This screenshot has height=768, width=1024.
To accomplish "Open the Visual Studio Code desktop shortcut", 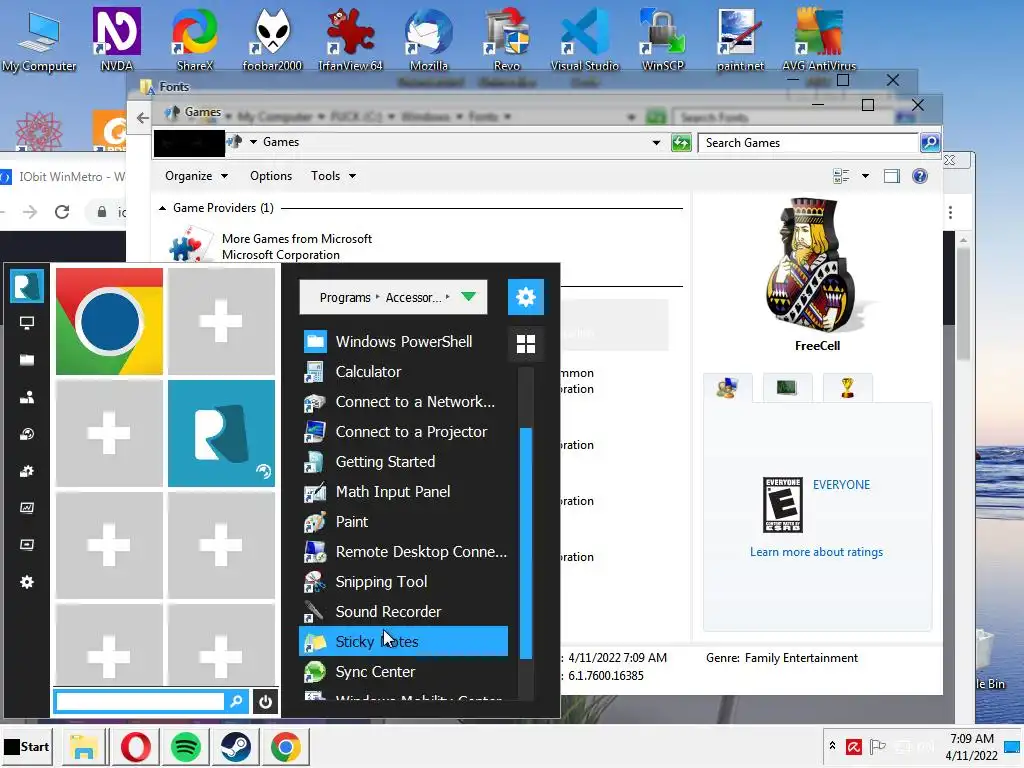I will point(584,39).
